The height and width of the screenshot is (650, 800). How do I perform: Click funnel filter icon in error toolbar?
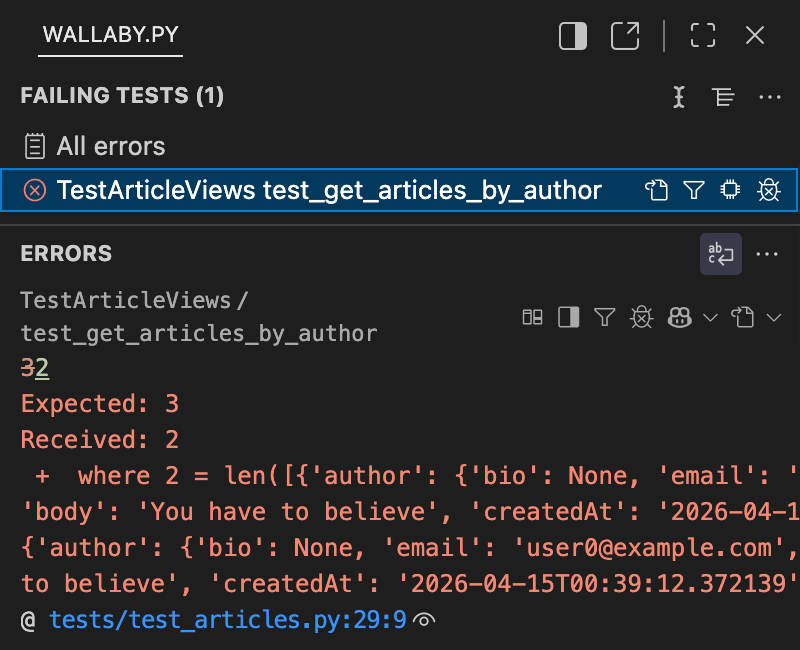coord(605,317)
